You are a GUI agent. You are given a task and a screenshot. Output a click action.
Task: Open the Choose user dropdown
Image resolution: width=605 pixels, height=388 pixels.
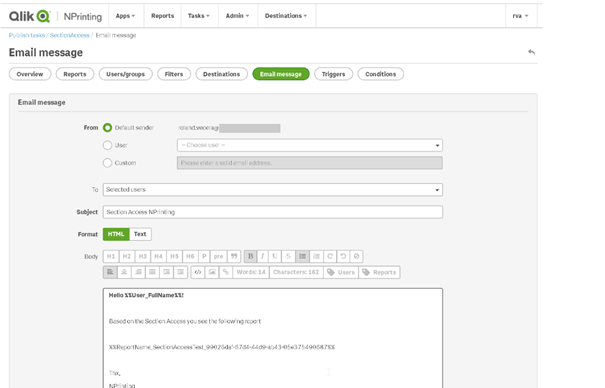310,145
